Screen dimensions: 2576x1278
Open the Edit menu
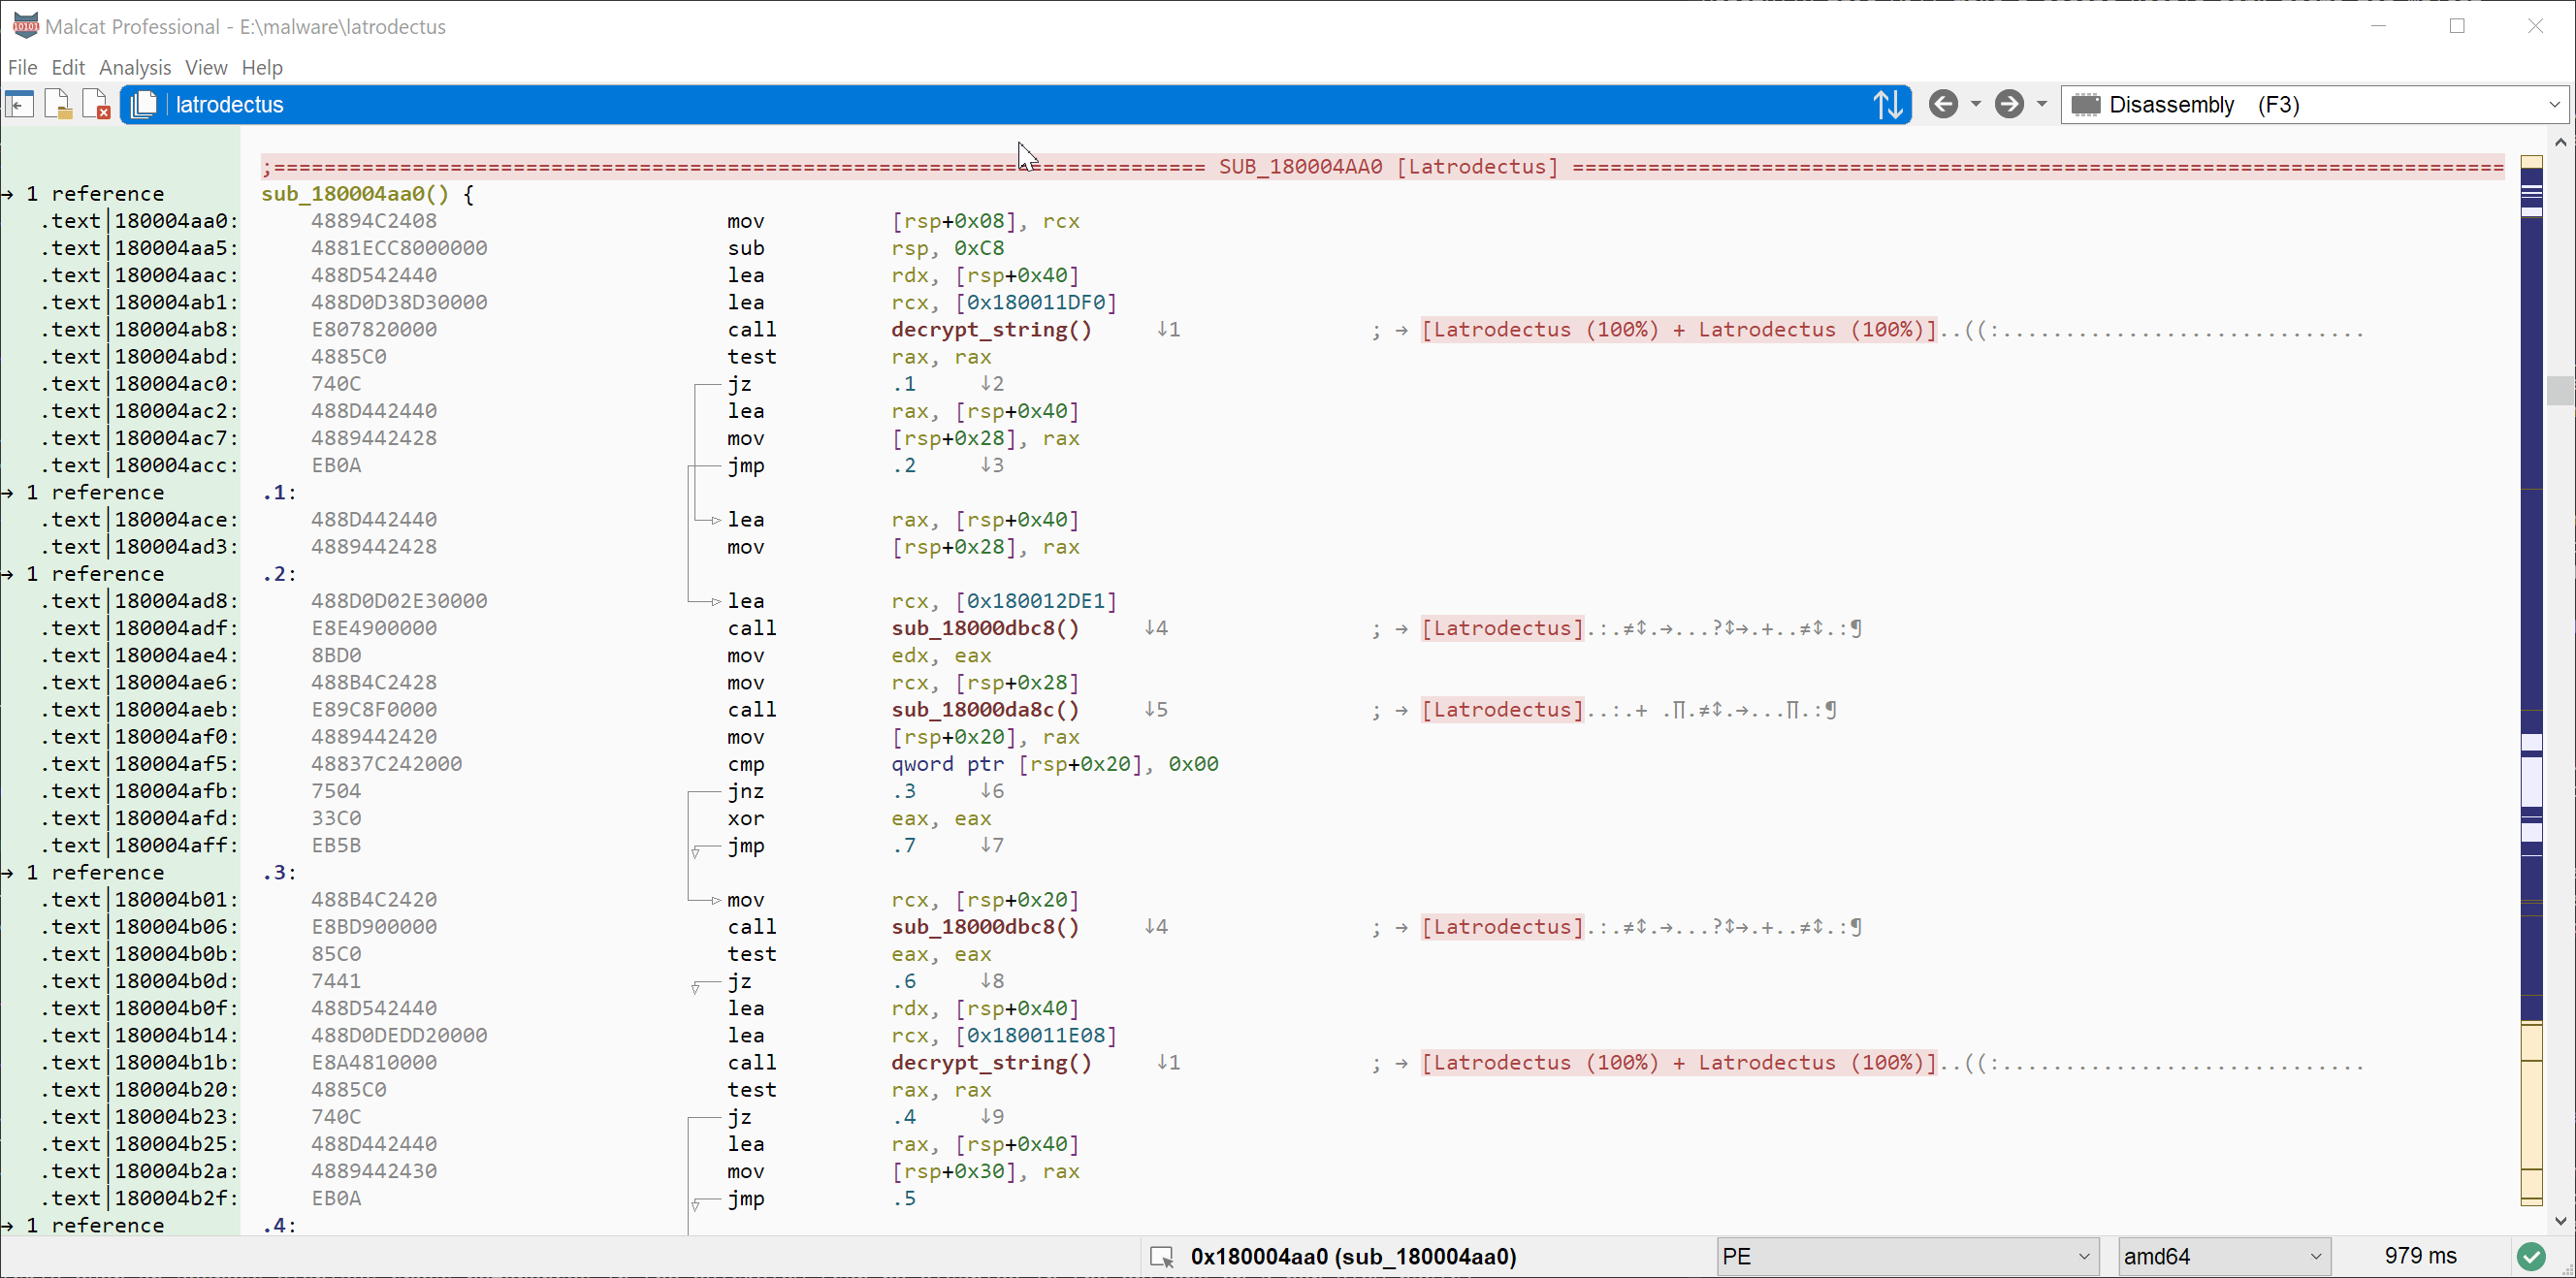coord(68,67)
